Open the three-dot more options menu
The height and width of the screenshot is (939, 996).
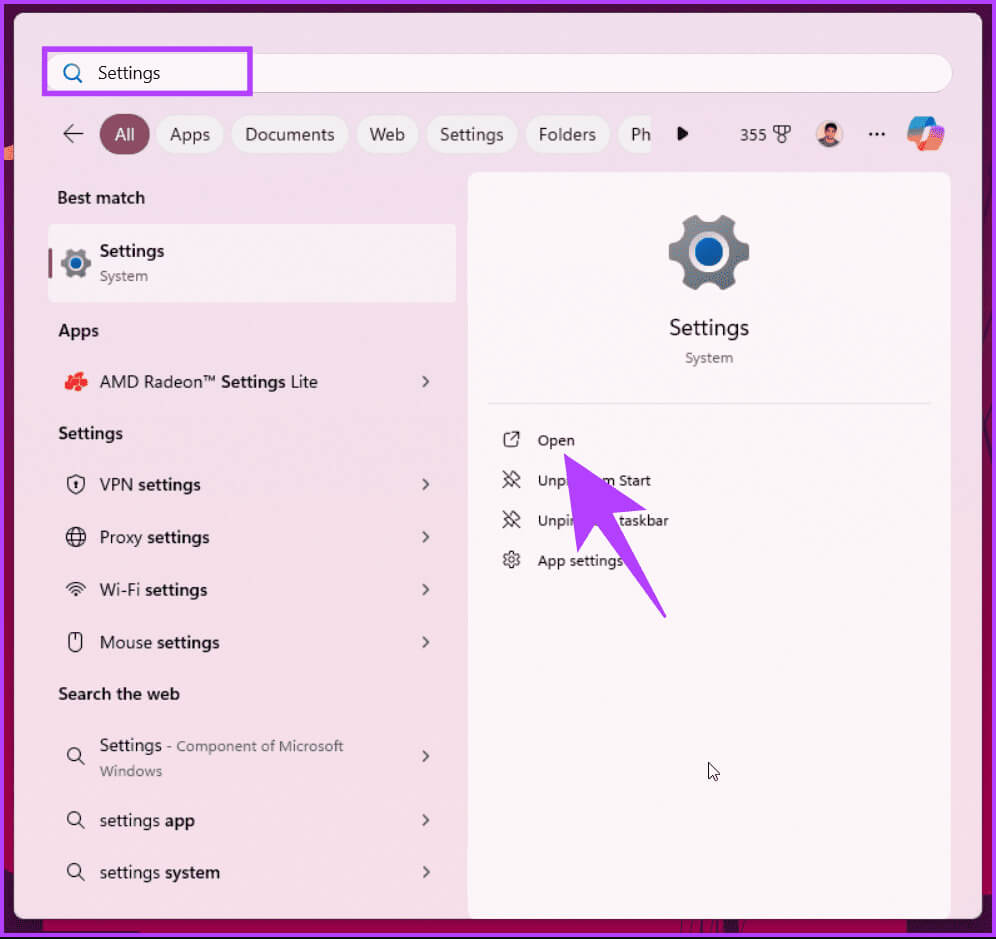877,134
